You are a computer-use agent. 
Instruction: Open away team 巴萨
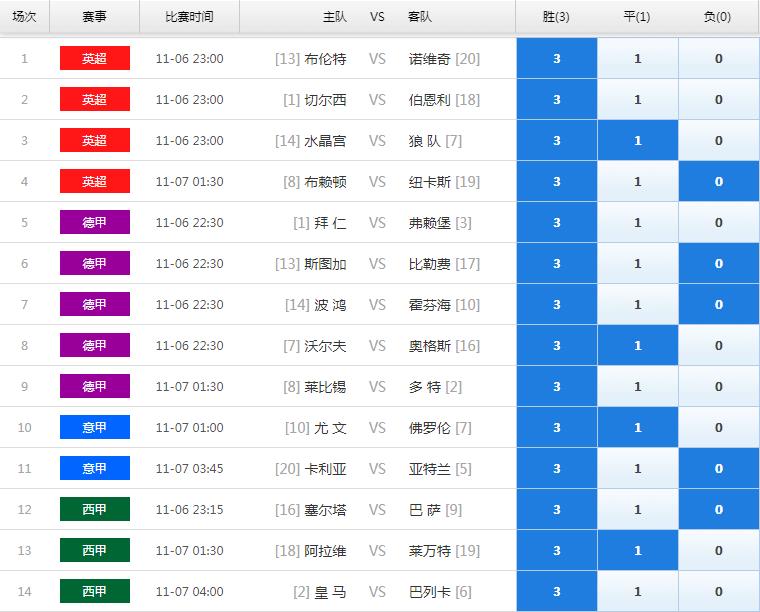click(425, 509)
